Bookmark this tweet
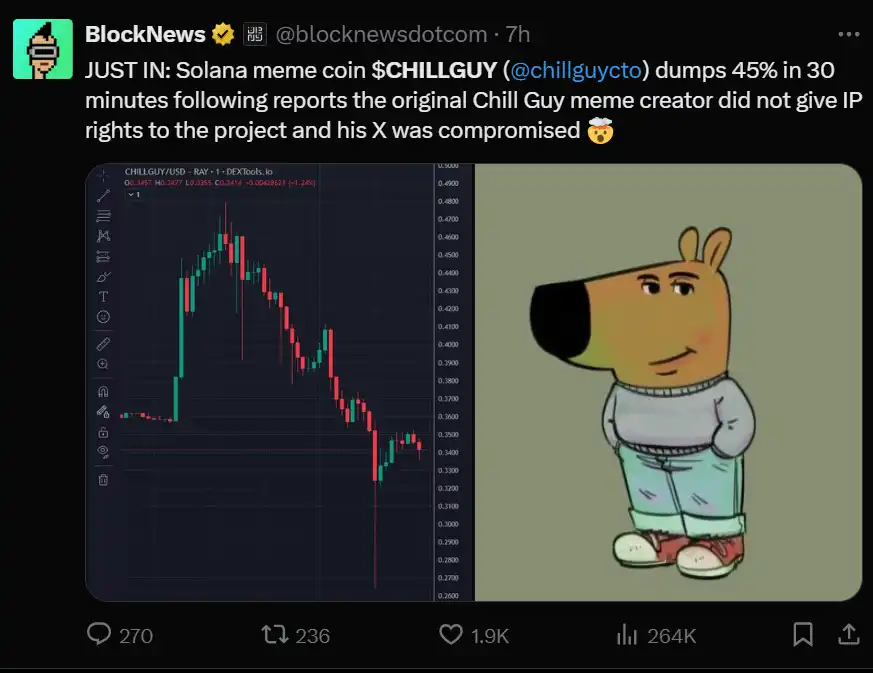Viewport: 873px width, 673px height. (802, 634)
